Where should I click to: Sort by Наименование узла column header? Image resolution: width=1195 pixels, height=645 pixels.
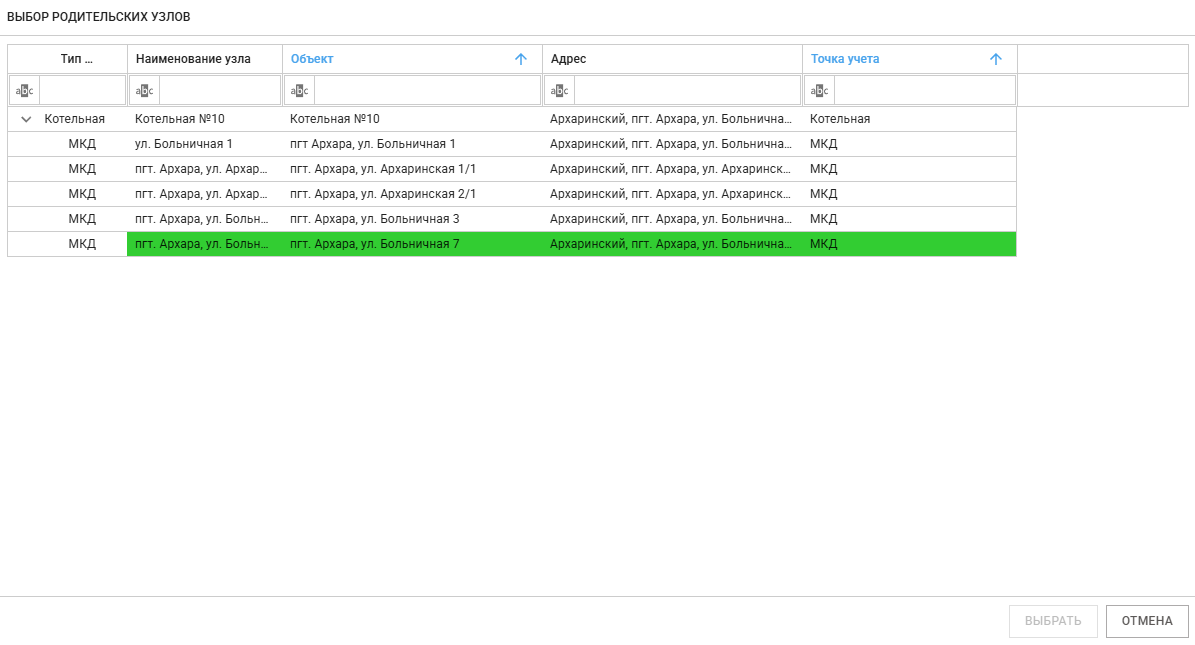coord(193,59)
